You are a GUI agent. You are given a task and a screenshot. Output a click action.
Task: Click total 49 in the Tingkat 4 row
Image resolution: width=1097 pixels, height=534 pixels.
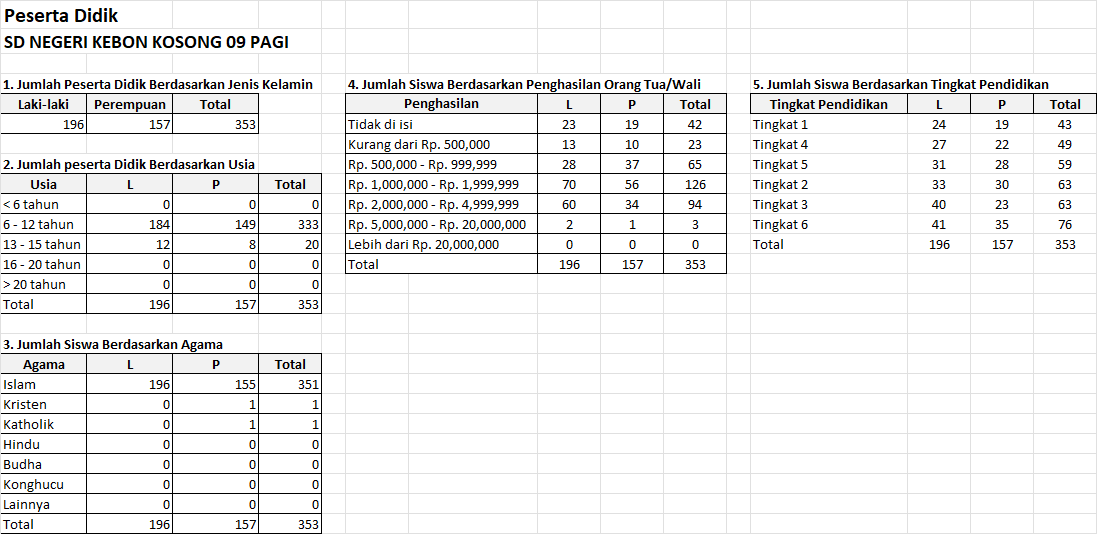(x=1066, y=145)
